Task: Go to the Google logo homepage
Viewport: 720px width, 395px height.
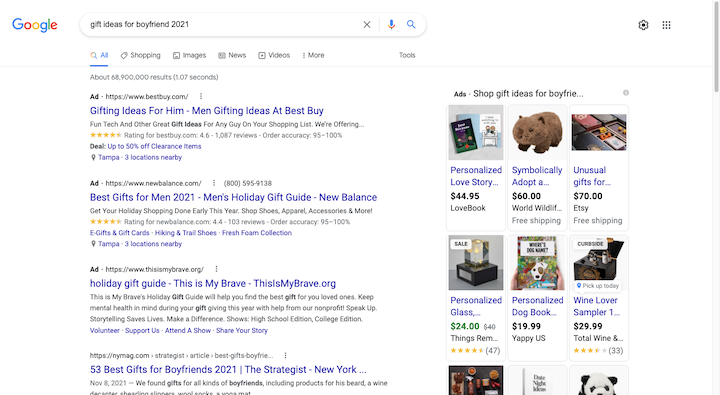Action: tap(35, 25)
